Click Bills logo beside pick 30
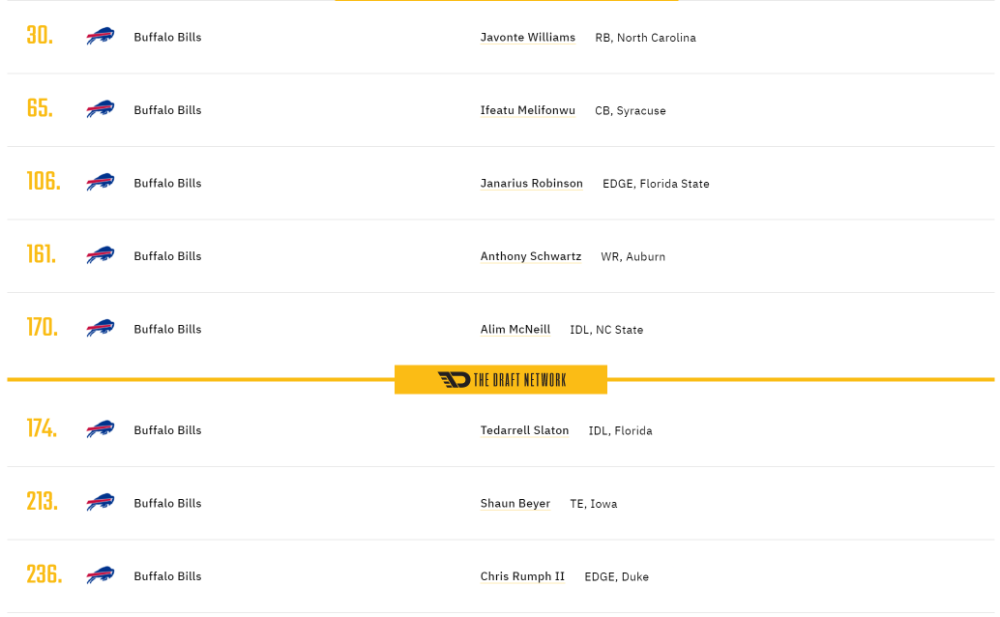1000x617 pixels. (x=100, y=36)
